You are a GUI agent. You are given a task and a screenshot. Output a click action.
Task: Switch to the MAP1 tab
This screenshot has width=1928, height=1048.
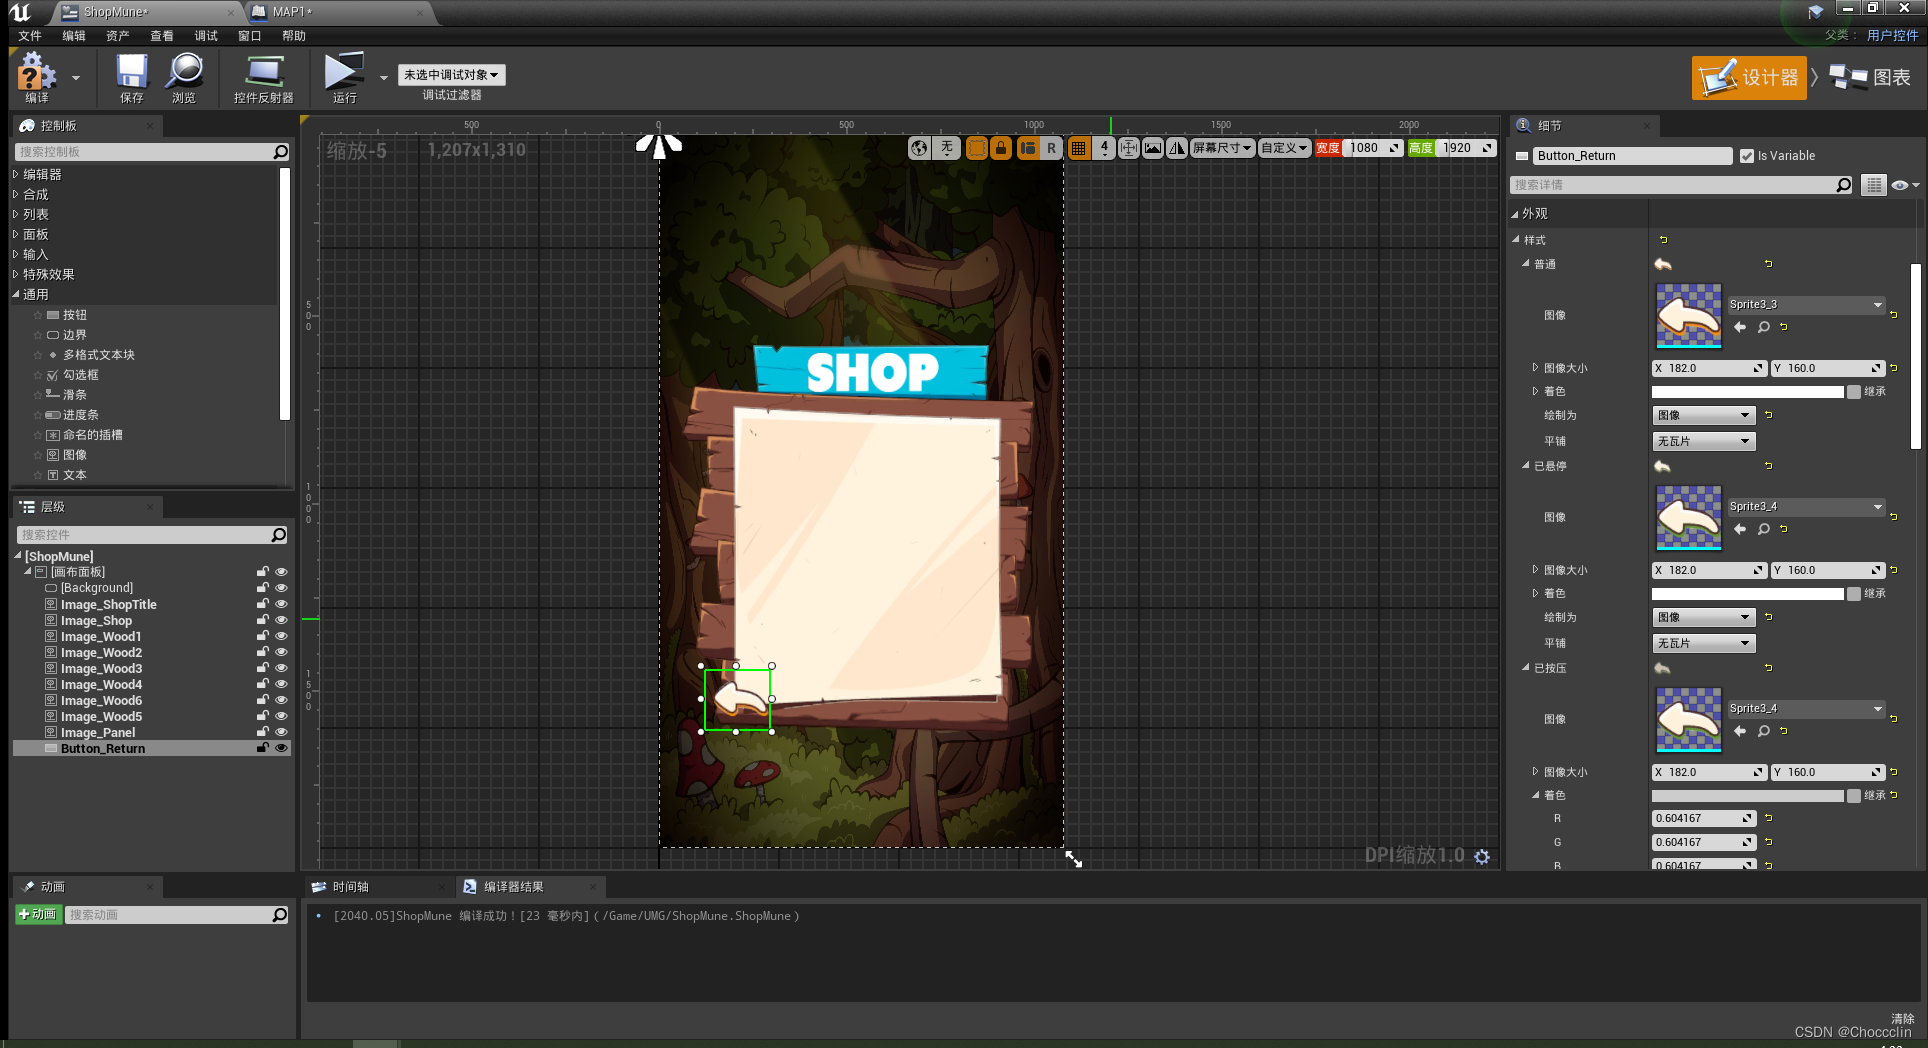340,12
